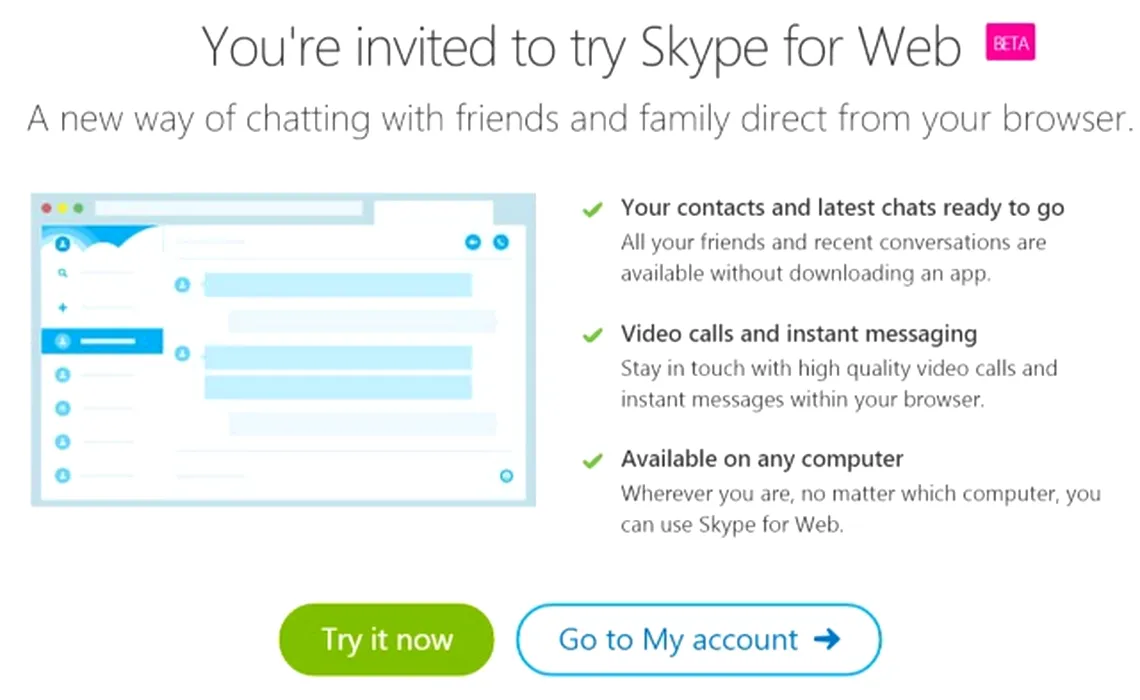Click the illustrated browser address bar
This screenshot has height=700, width=1140.
point(229,209)
